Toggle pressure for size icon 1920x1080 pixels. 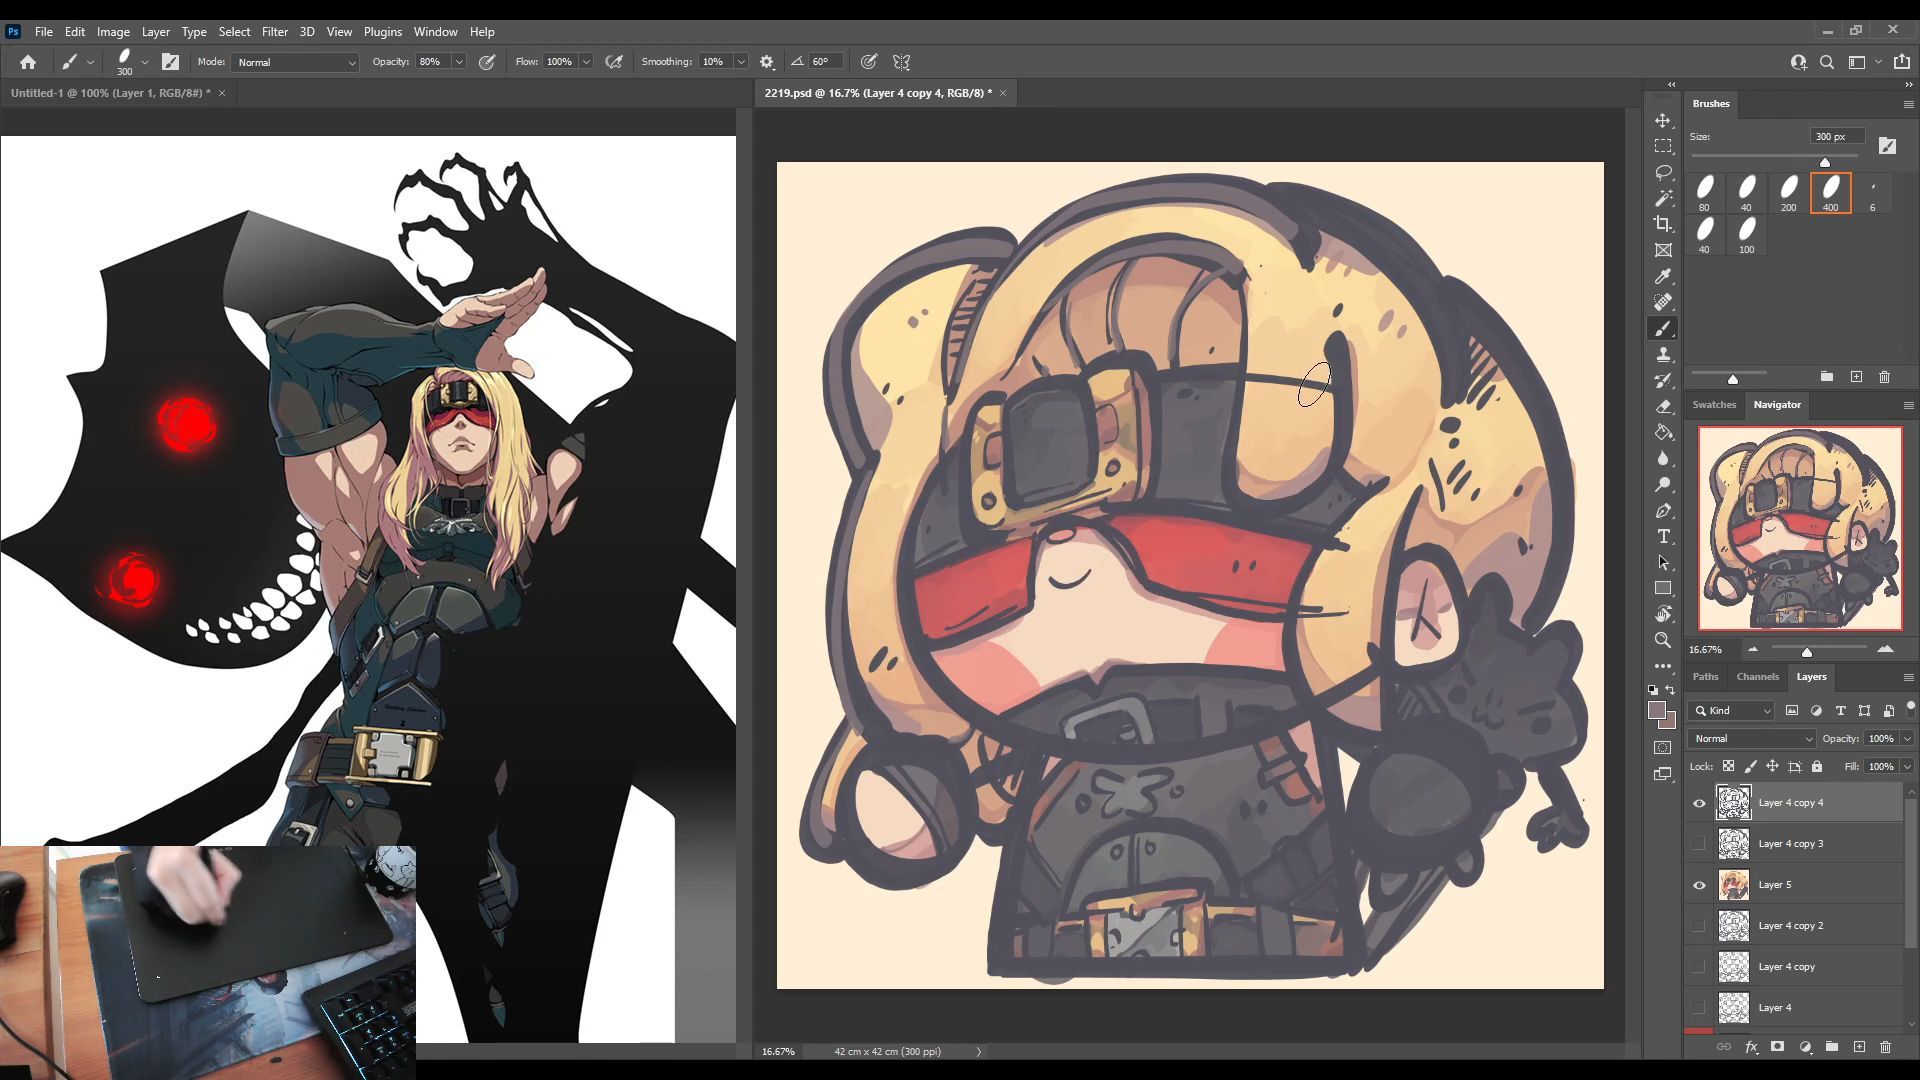[869, 62]
